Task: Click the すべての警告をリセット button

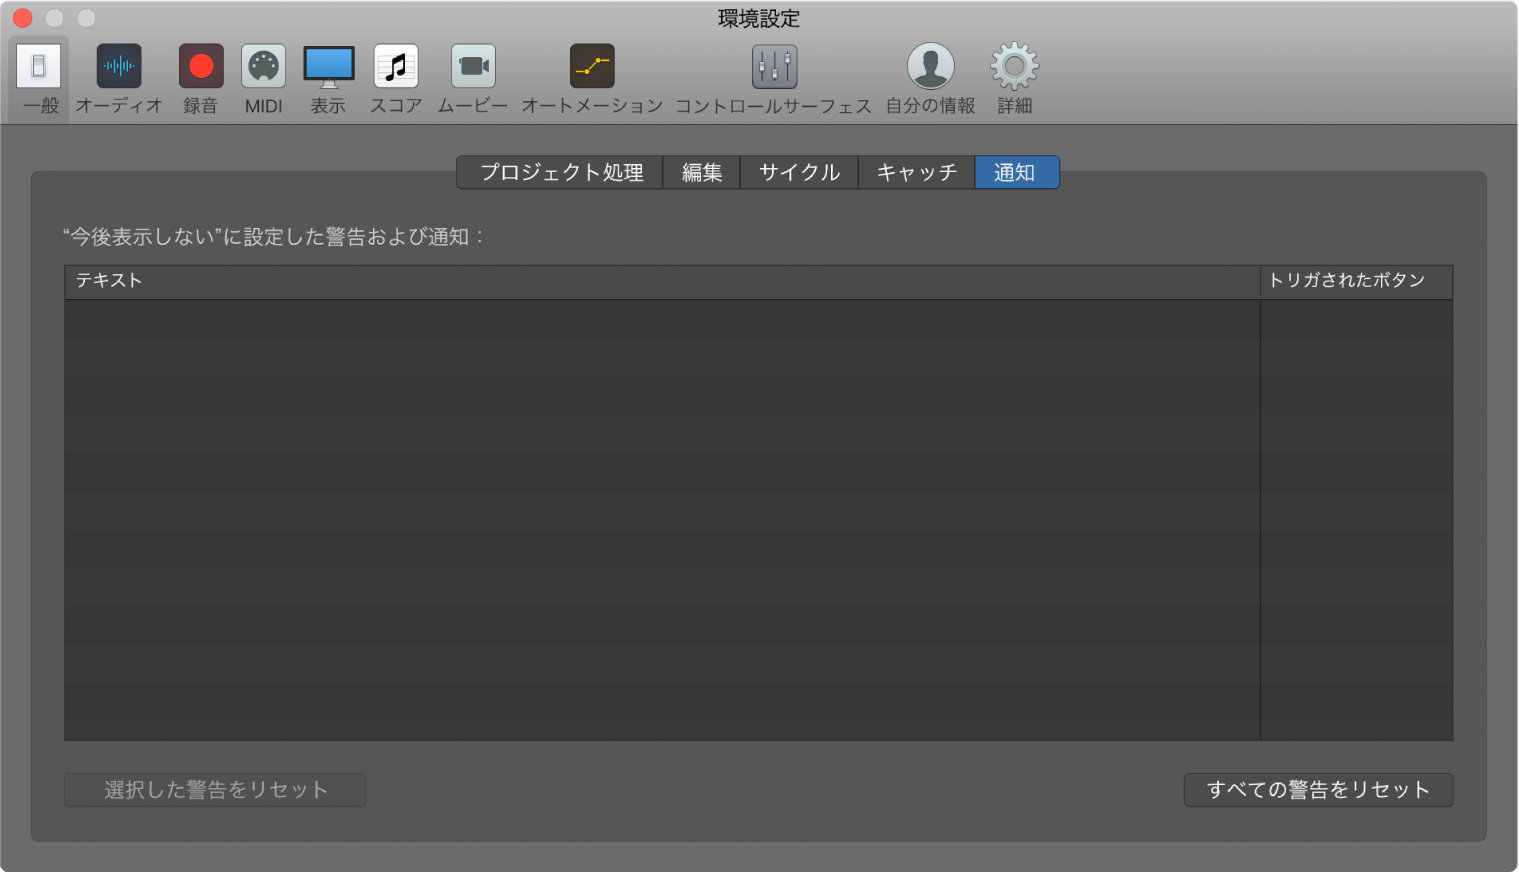Action: pyautogui.click(x=1318, y=789)
